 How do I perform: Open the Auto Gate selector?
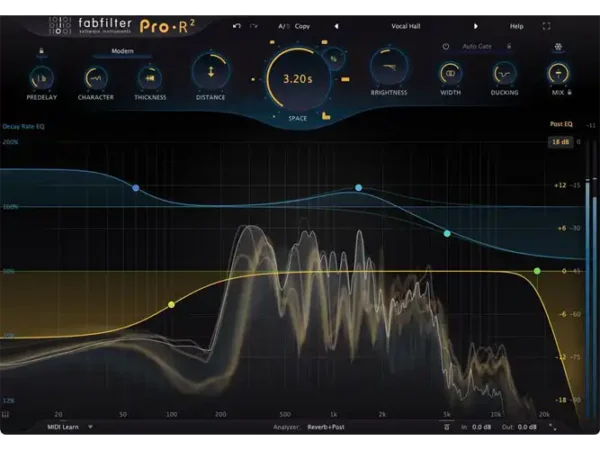coord(477,46)
